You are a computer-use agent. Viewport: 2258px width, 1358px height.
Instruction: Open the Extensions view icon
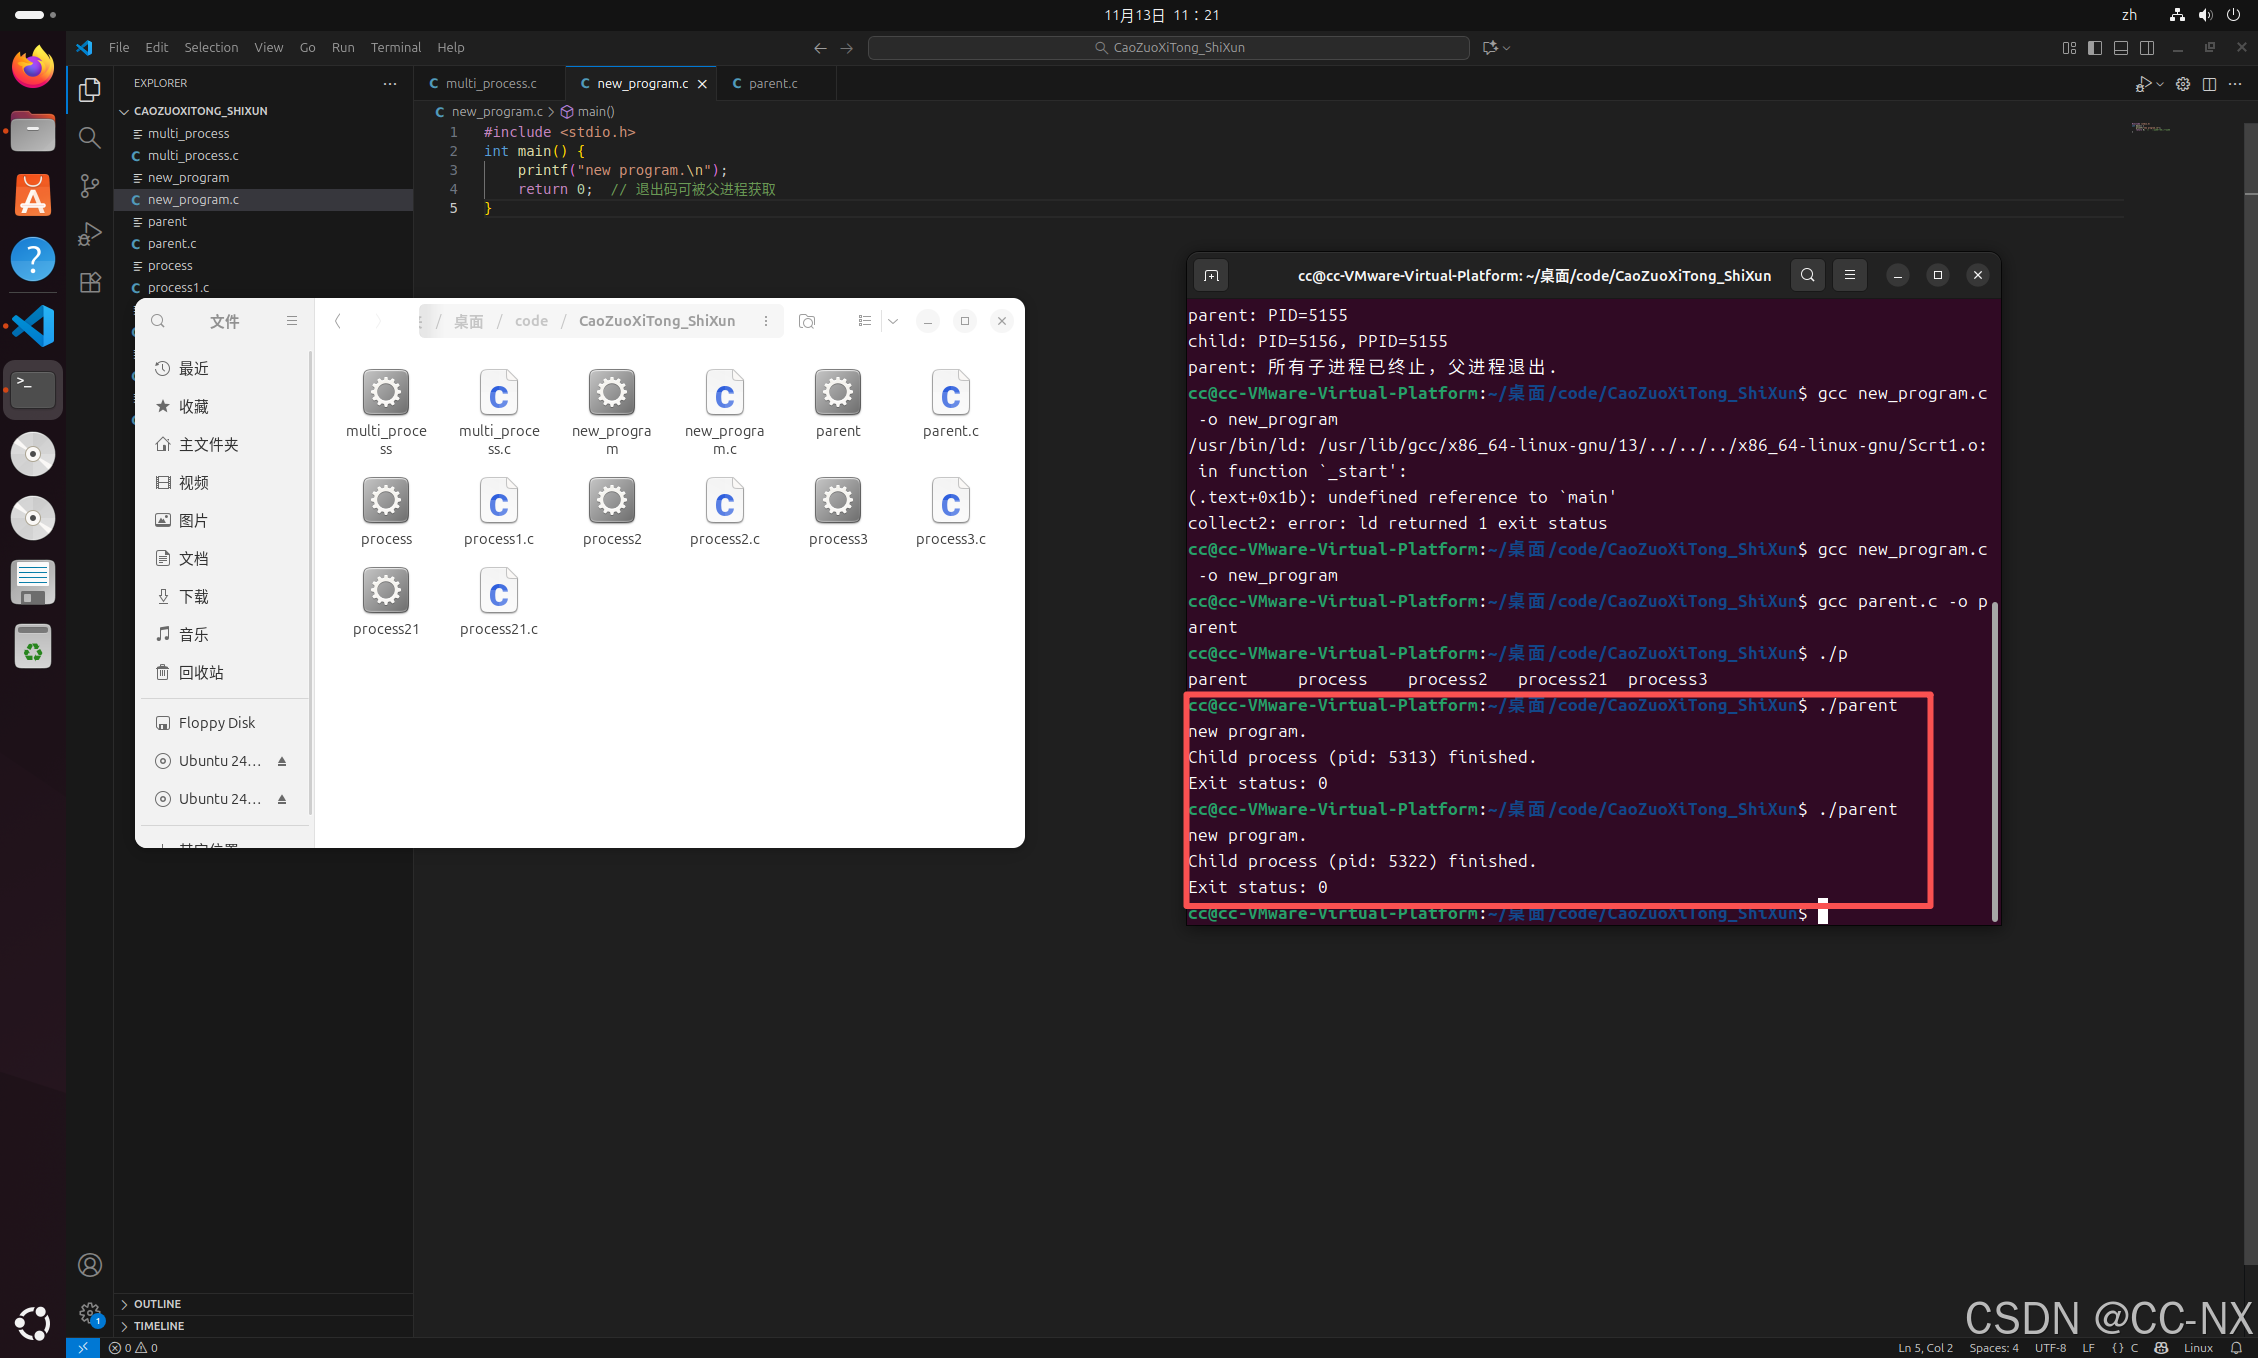click(90, 283)
